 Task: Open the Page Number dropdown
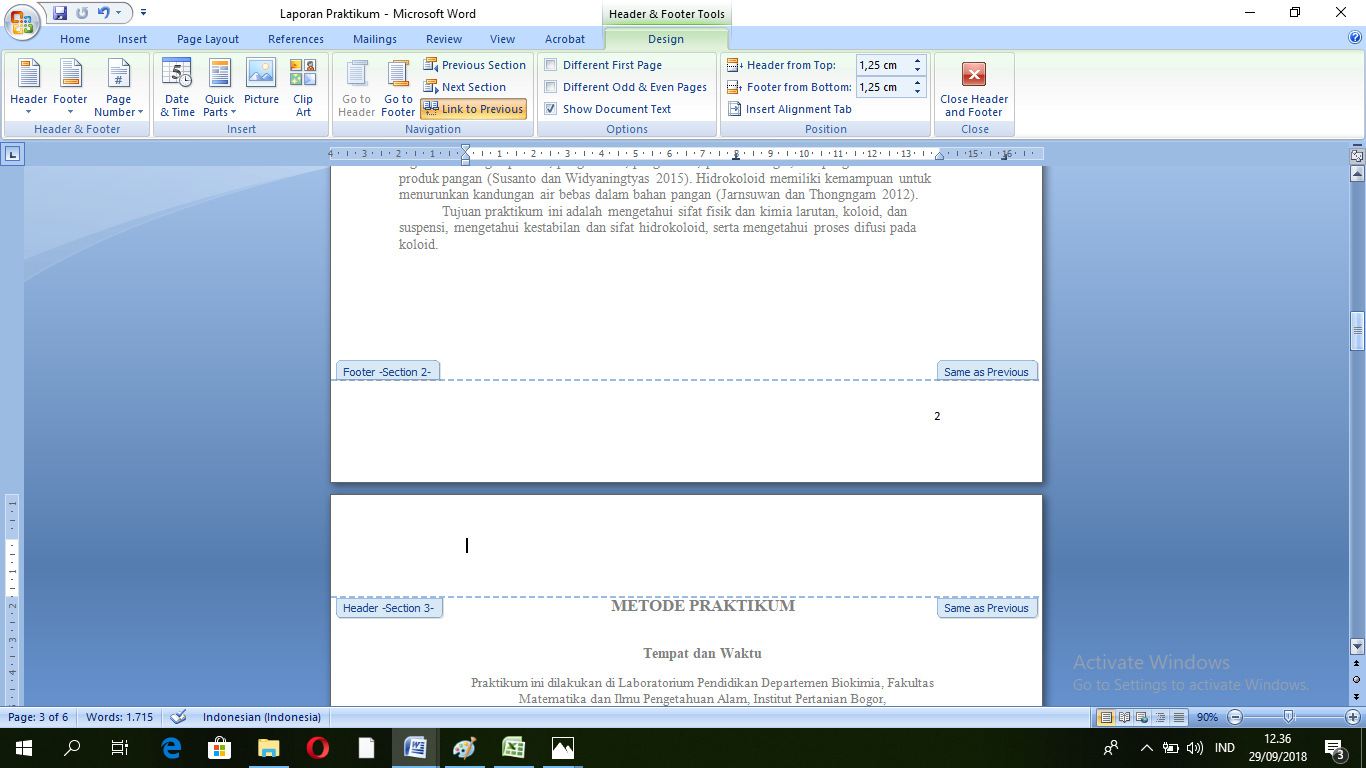[119, 88]
